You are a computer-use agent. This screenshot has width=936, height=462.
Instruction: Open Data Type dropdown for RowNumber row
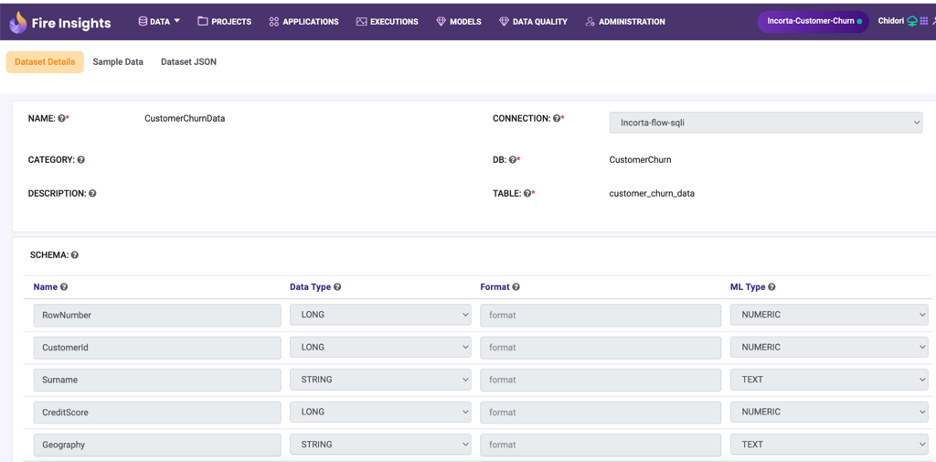pos(380,315)
